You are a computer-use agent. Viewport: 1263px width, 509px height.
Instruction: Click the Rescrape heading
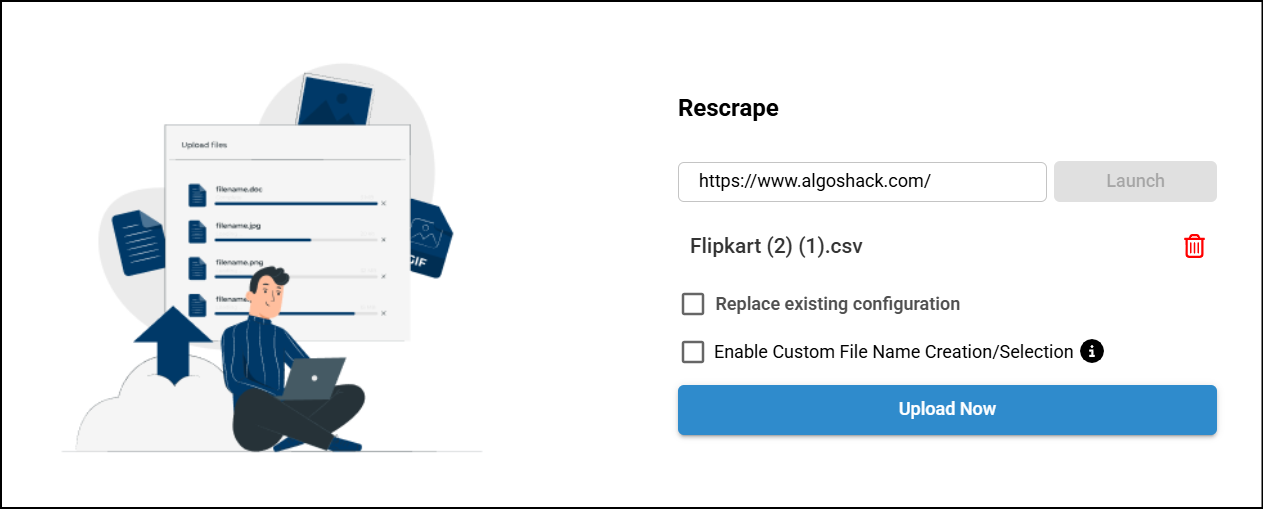728,108
